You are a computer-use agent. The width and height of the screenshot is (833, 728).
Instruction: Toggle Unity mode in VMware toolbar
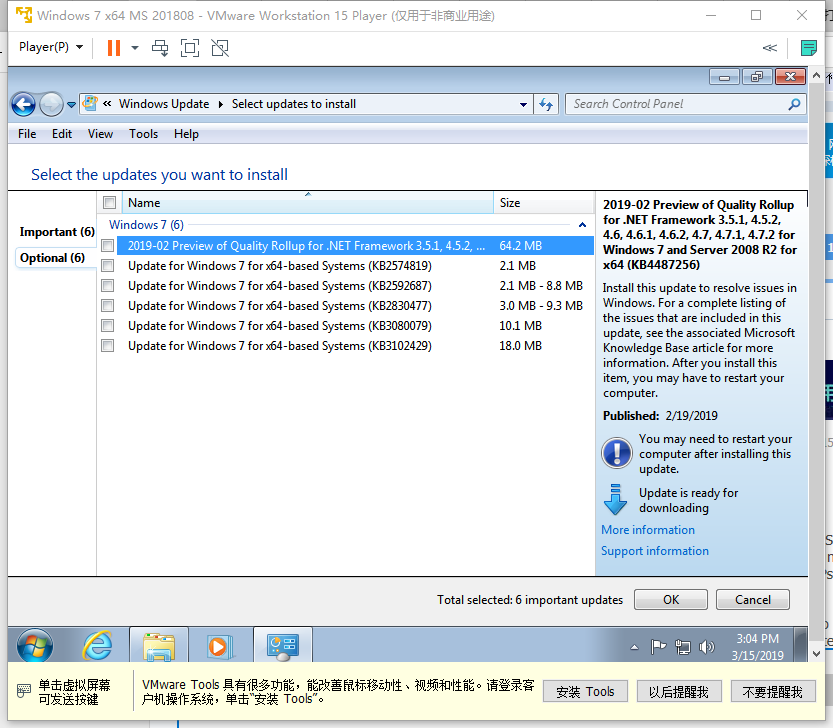pos(220,48)
